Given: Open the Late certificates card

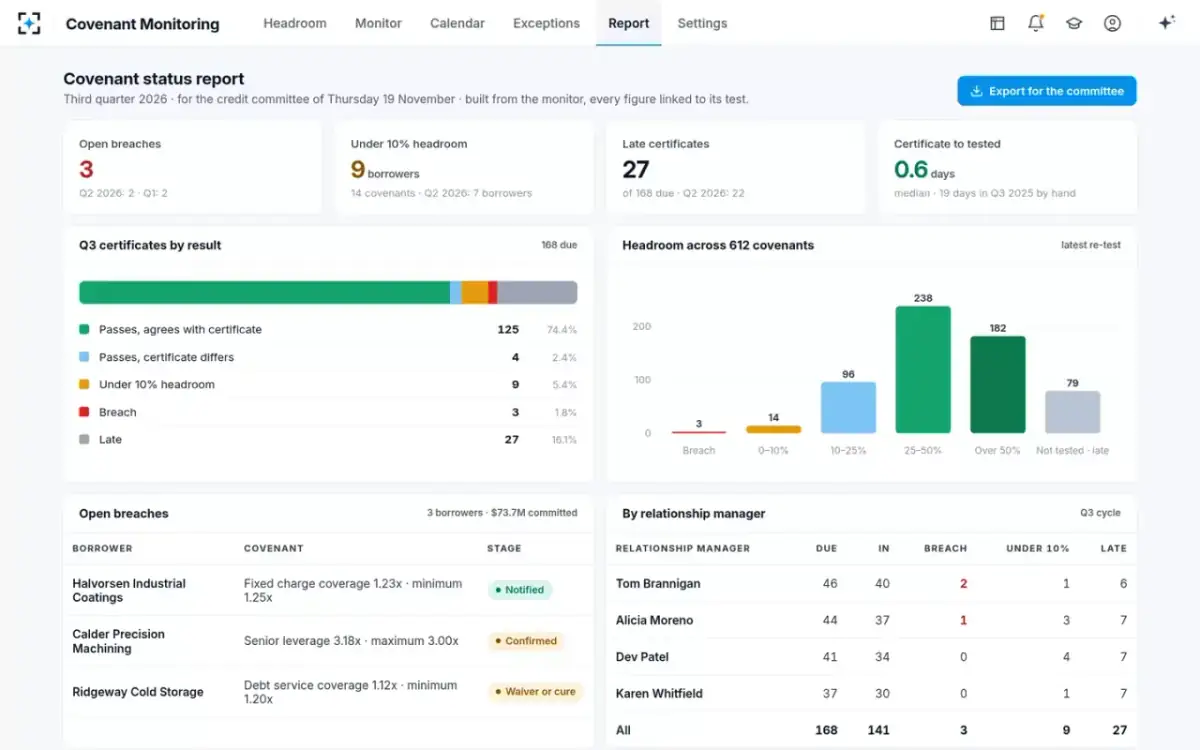Looking at the screenshot, I should 736,168.
